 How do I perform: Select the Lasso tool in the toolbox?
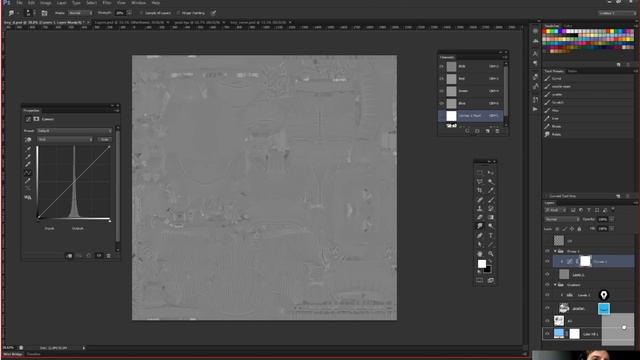480,182
